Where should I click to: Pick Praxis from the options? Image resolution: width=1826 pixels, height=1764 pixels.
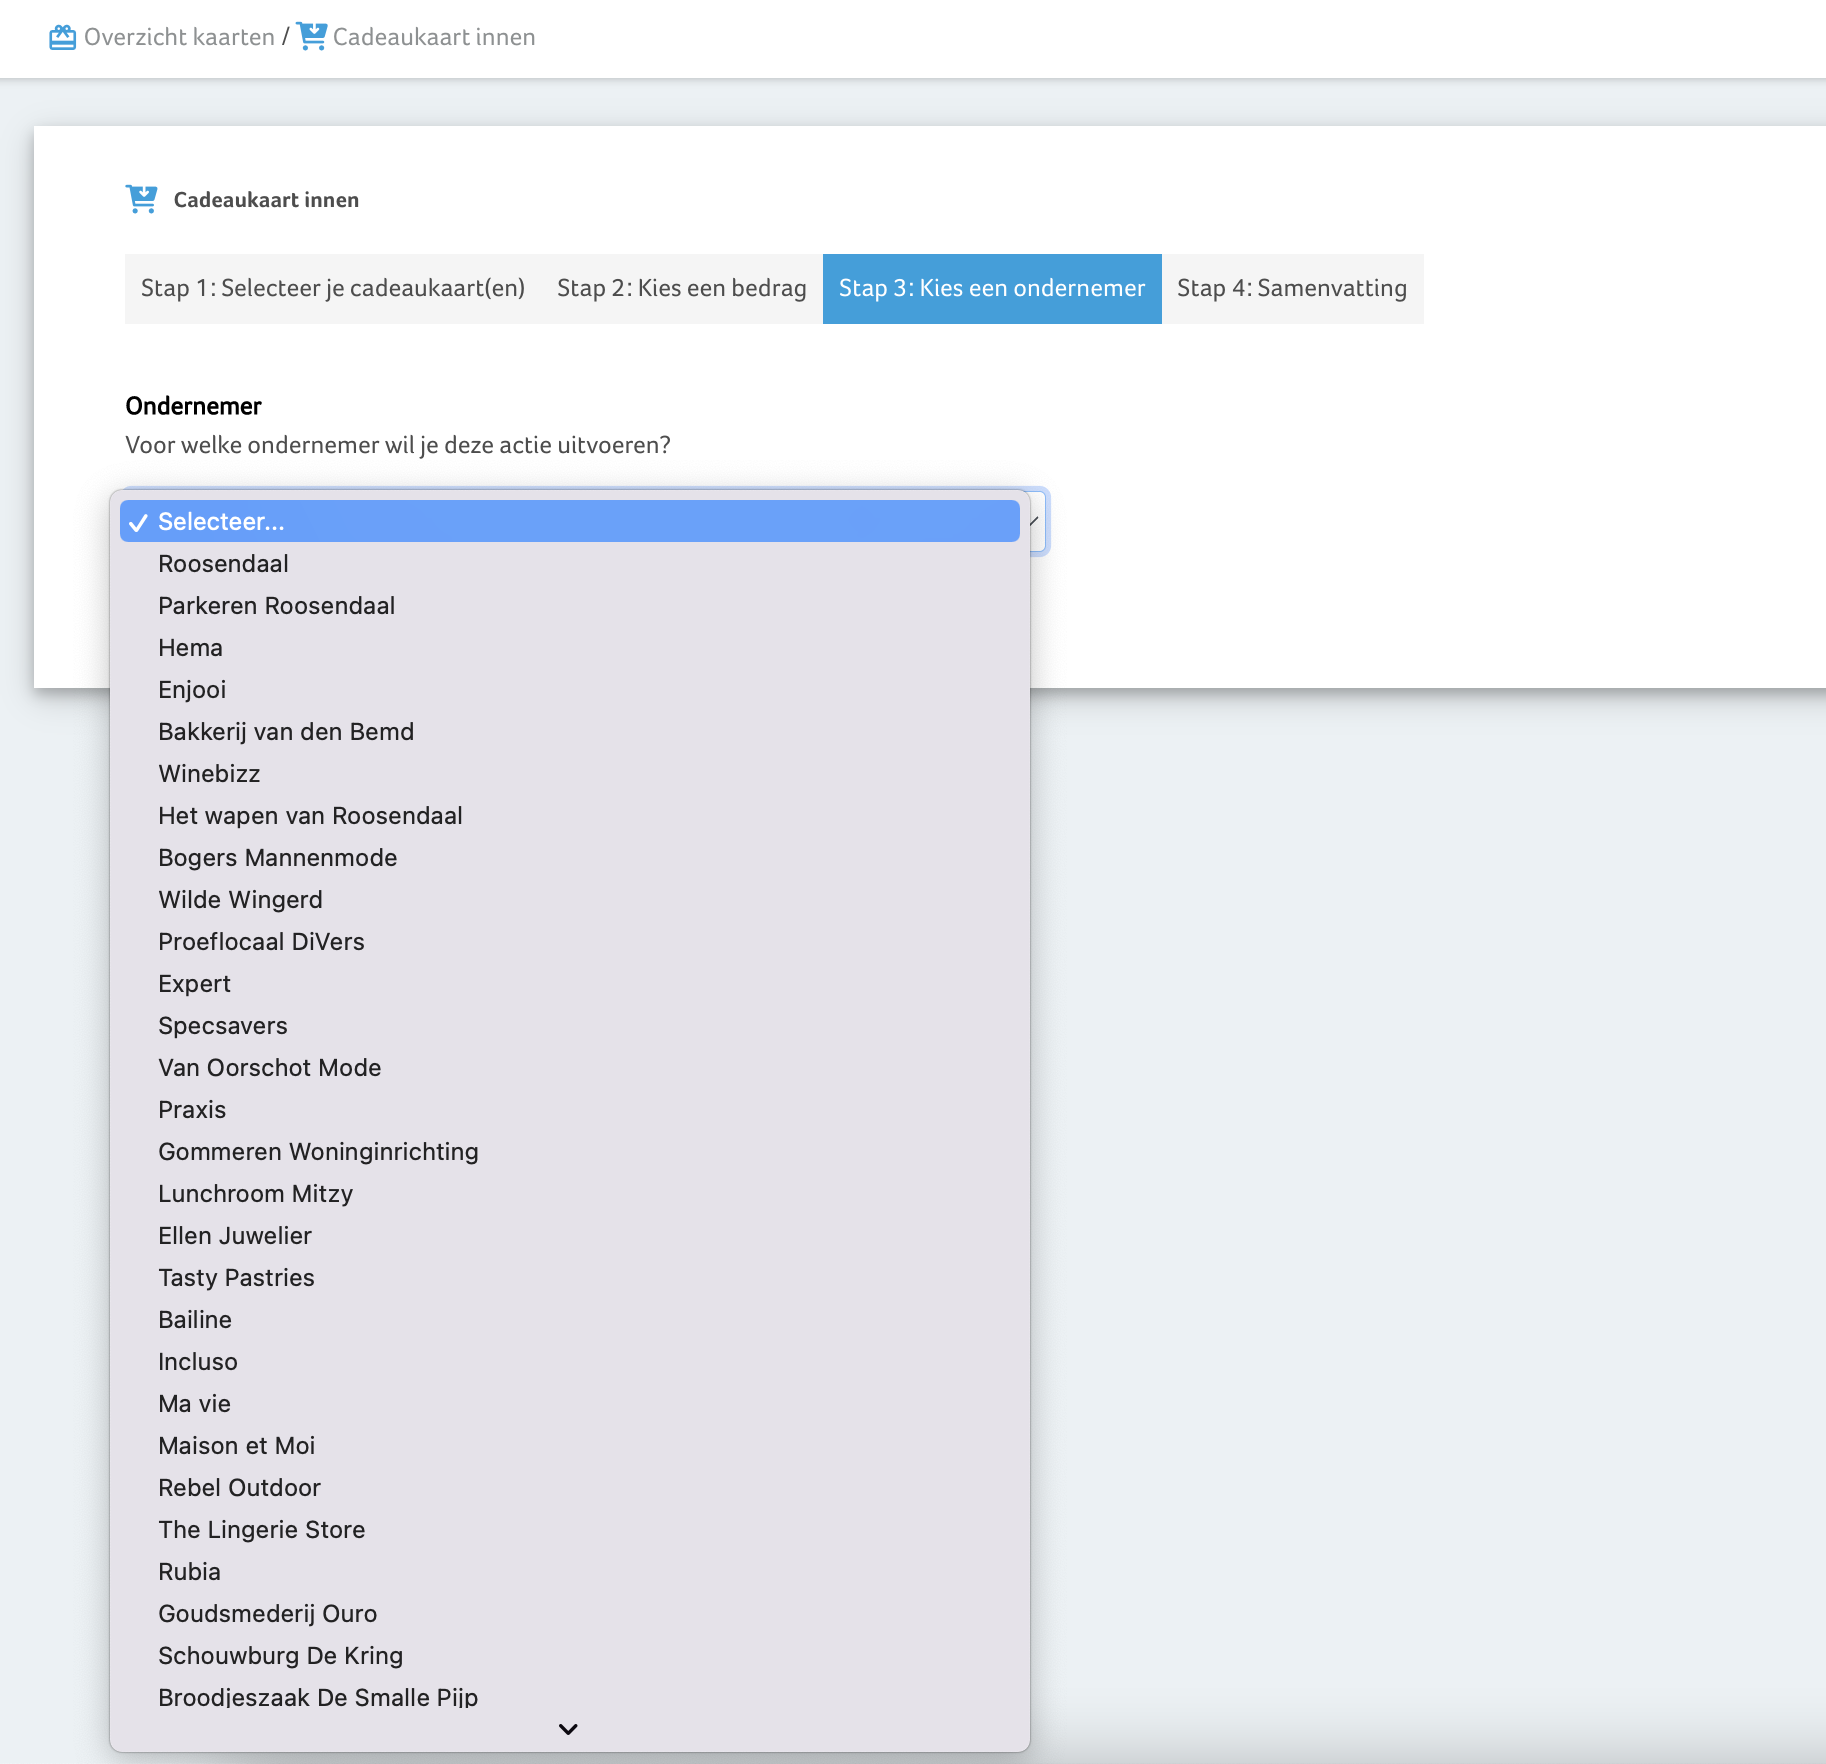(570, 1109)
